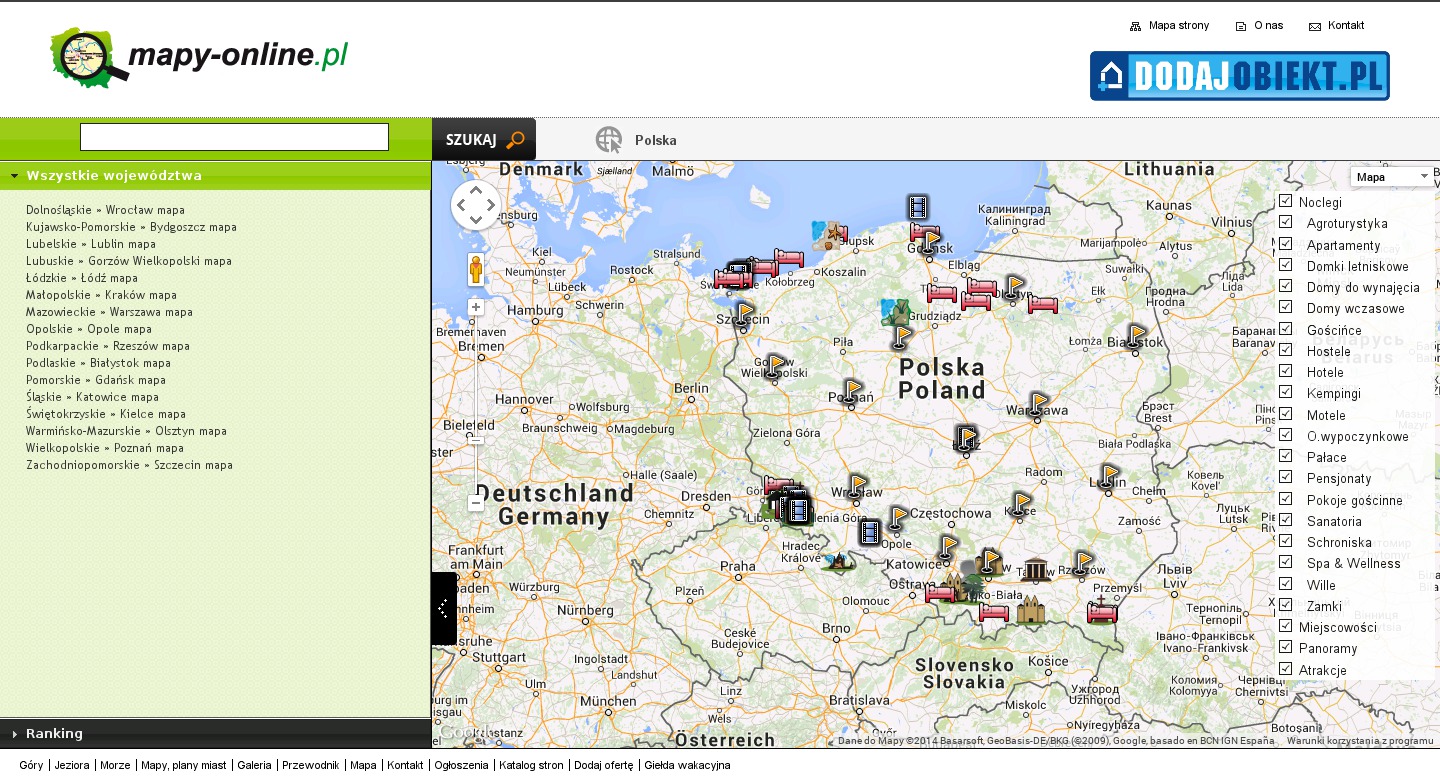The width and height of the screenshot is (1440, 783).
Task: Uncheck the Noclegi checkbox
Action: [x=1286, y=201]
